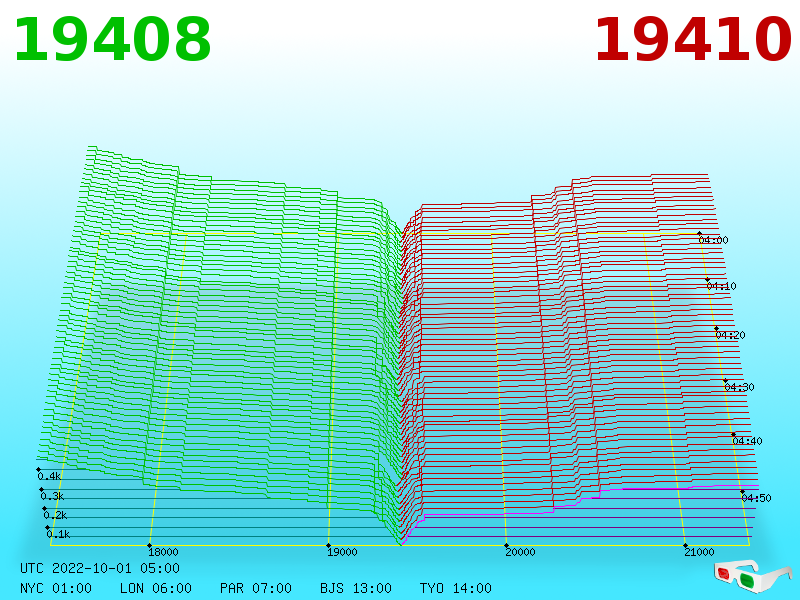Click the PAR 07:00 time
Viewport: 800px width, 600px height.
pos(256,588)
